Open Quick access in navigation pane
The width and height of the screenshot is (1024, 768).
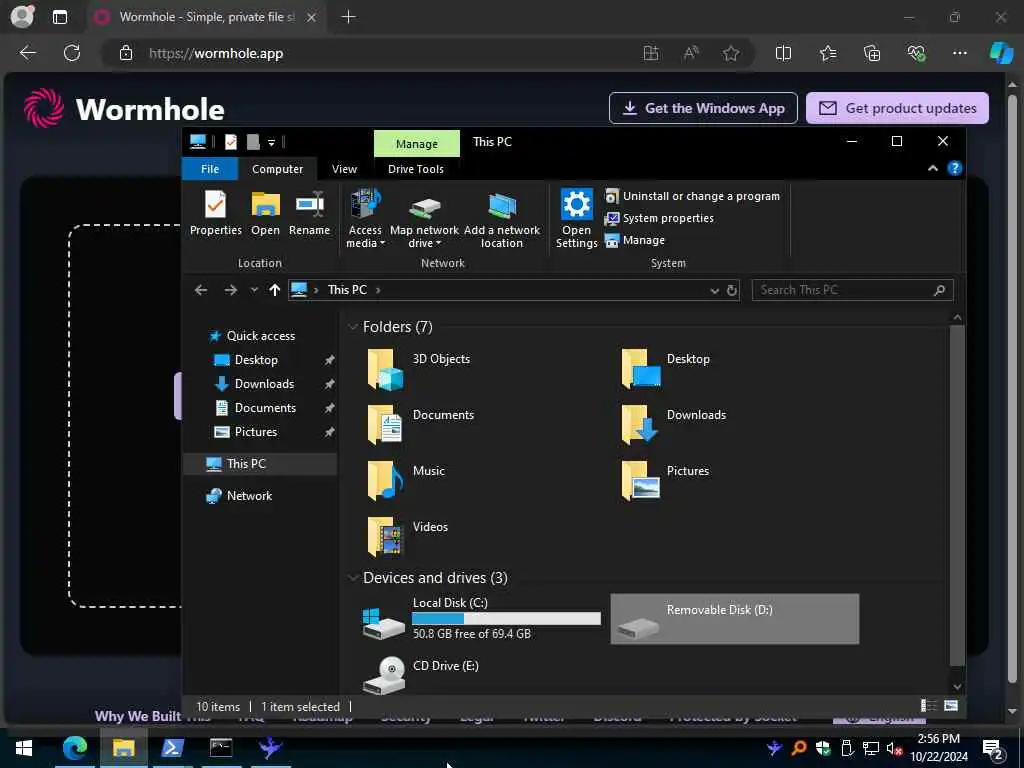coord(261,336)
